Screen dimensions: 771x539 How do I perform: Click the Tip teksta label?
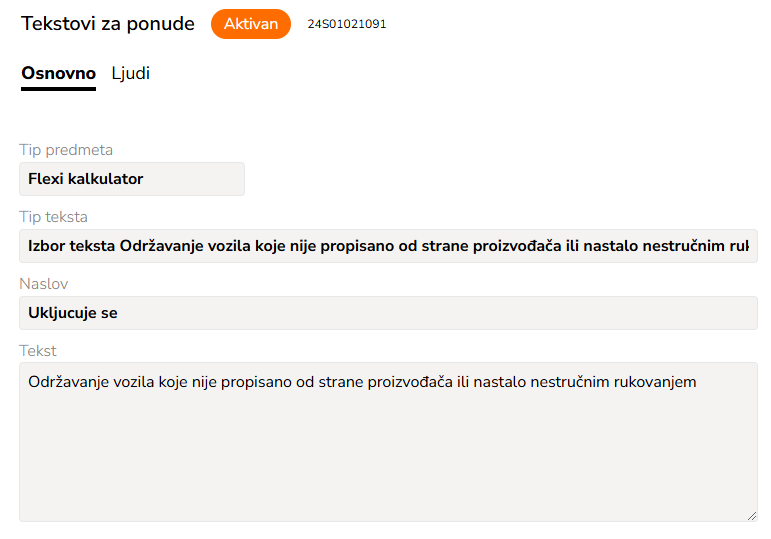coord(53,217)
